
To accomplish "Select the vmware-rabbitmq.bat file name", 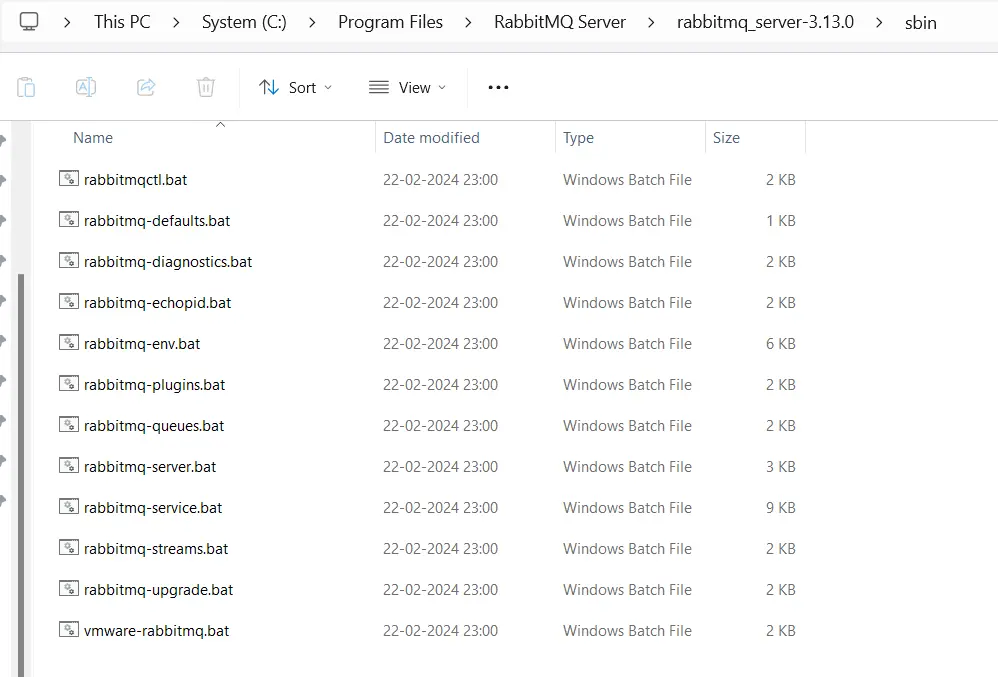I will coord(157,631).
